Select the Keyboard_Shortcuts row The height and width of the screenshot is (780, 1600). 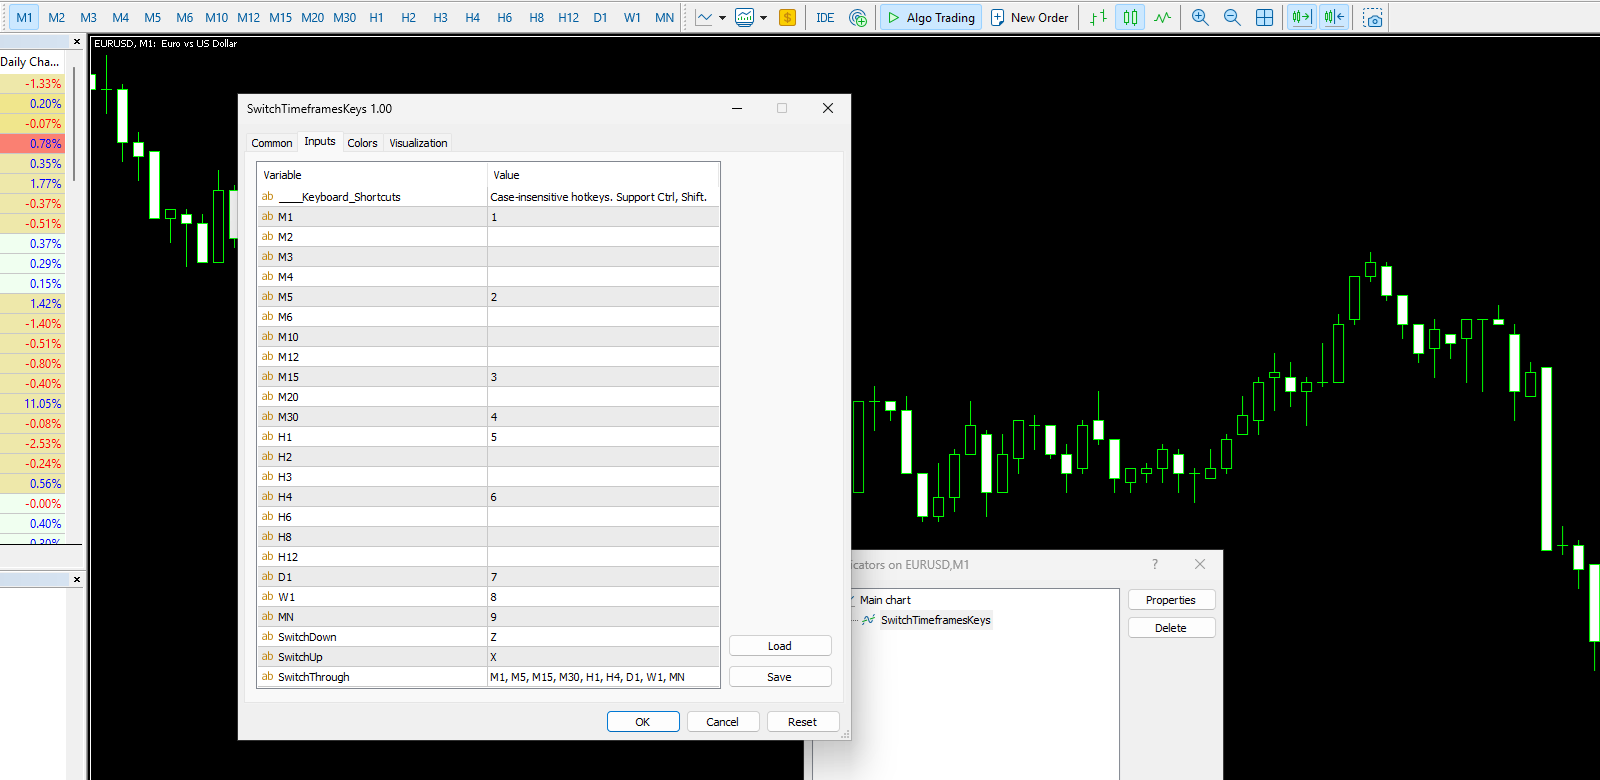coord(488,197)
